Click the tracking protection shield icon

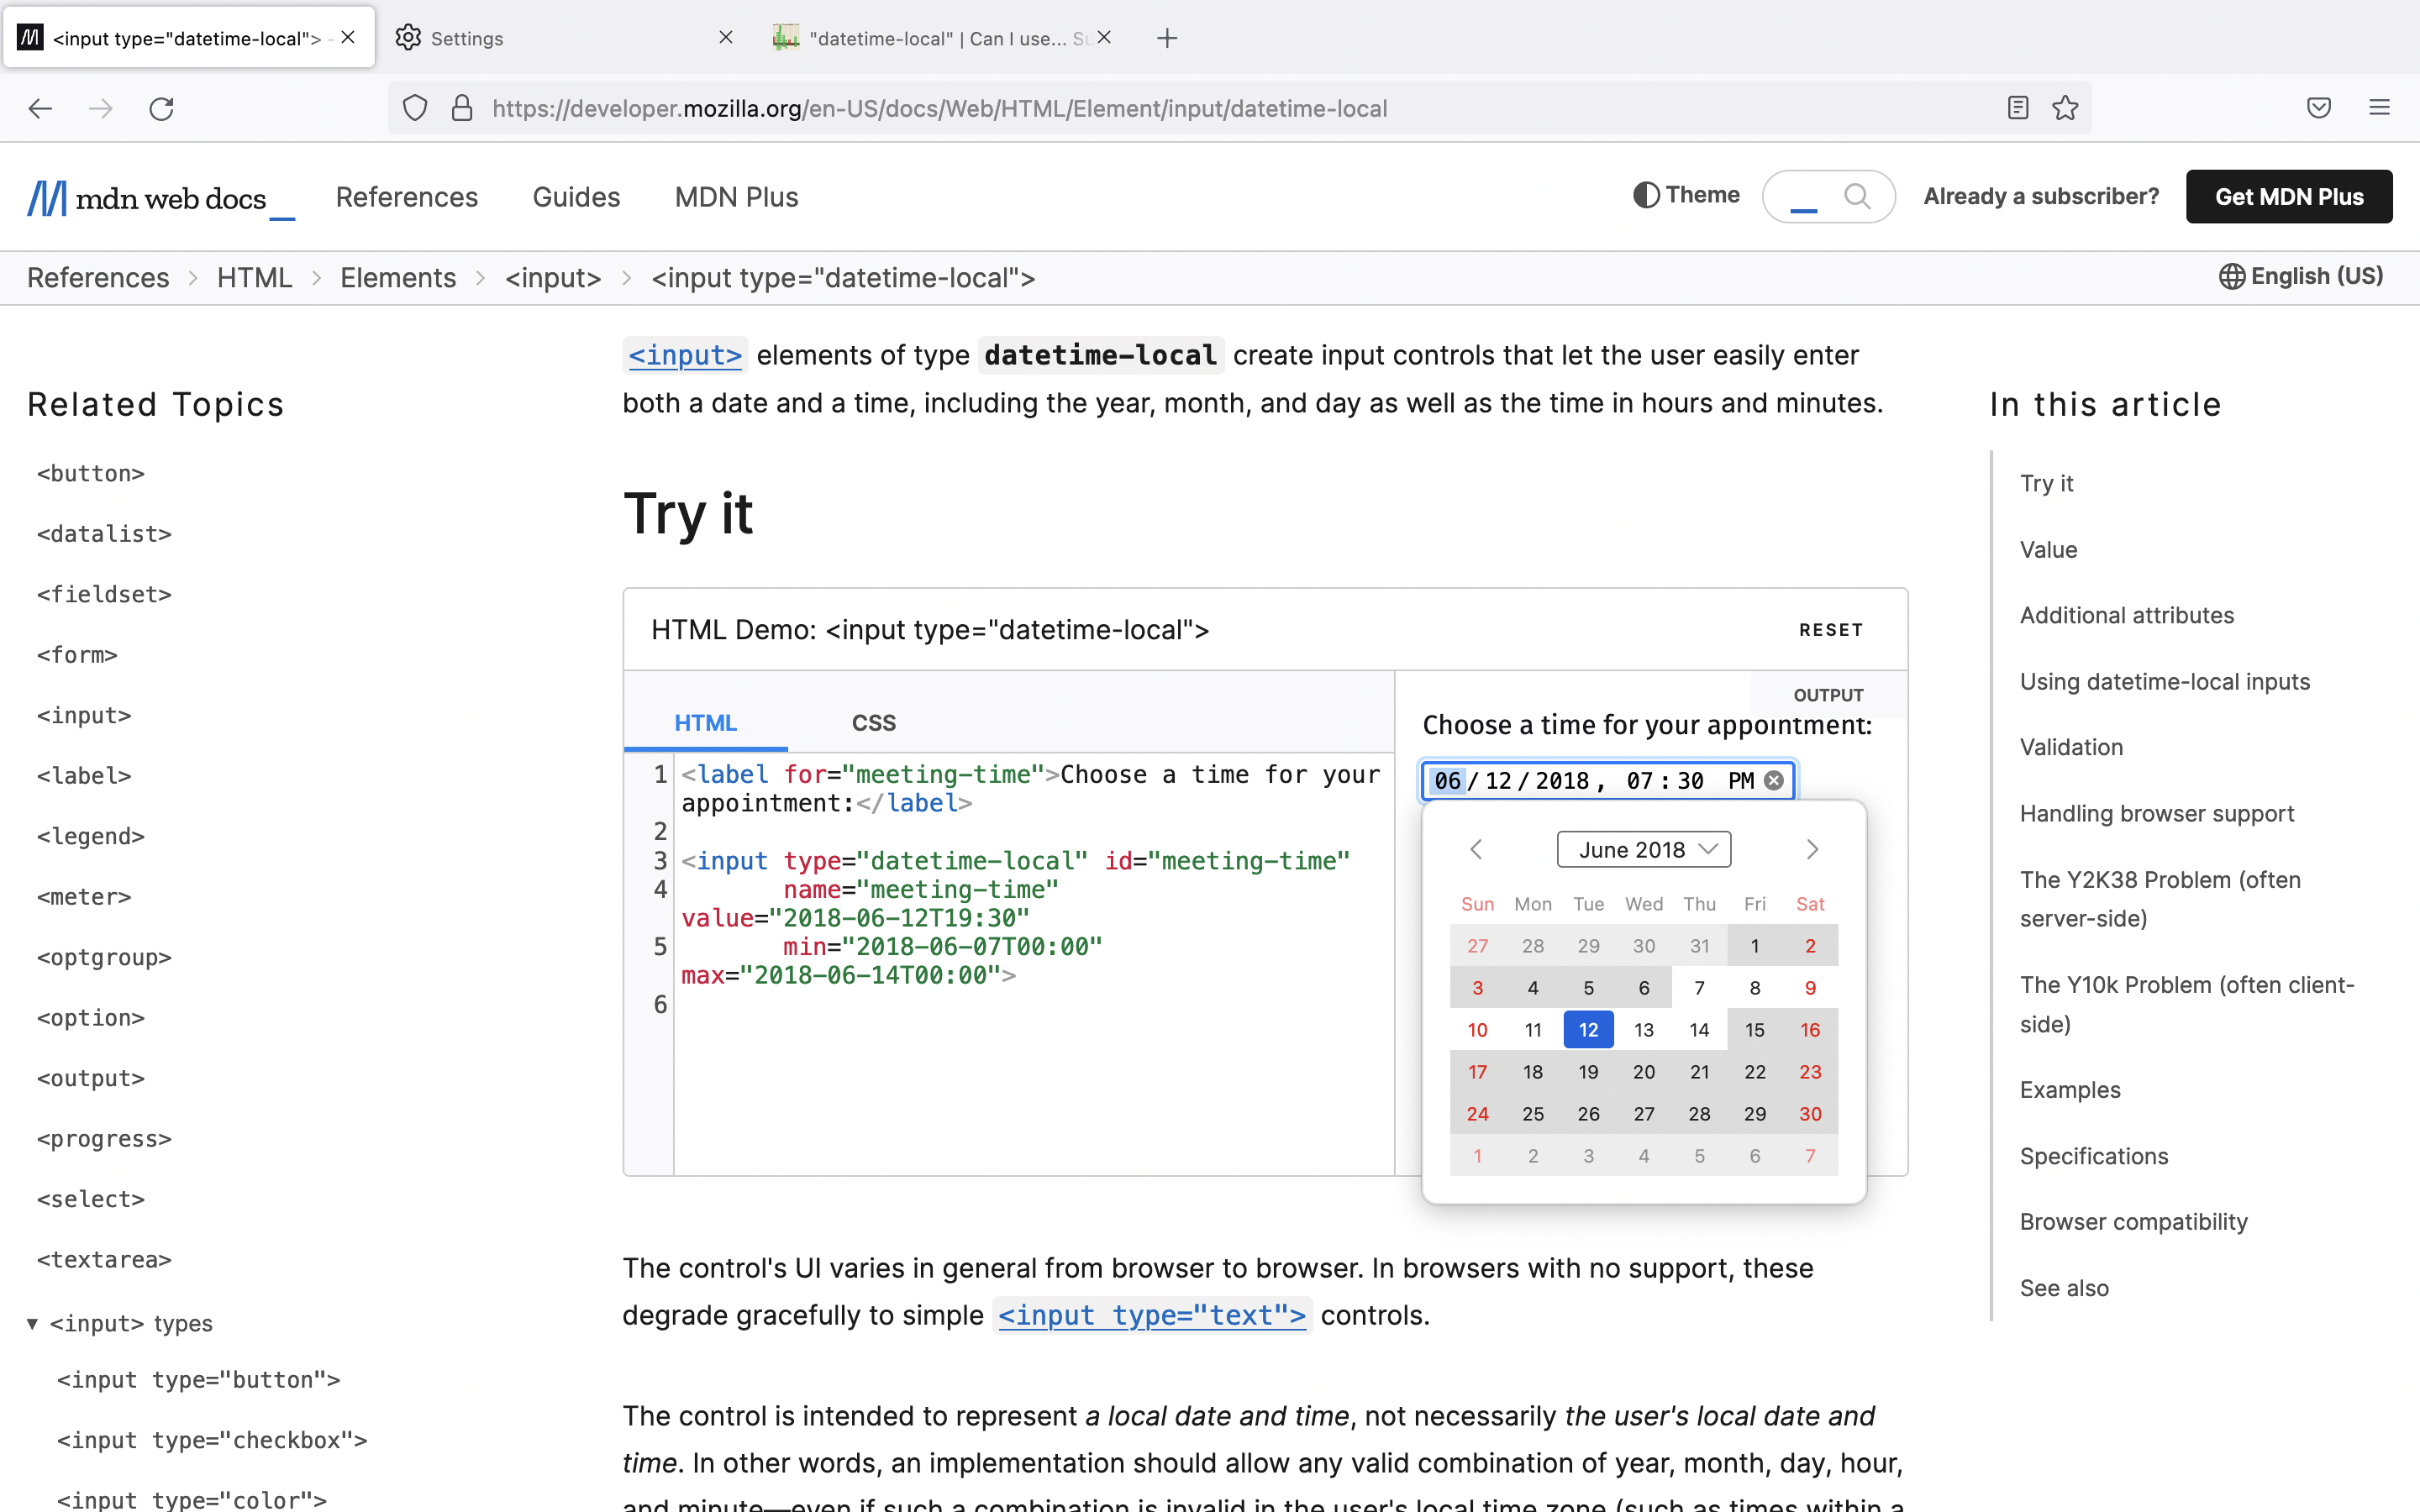pos(415,108)
